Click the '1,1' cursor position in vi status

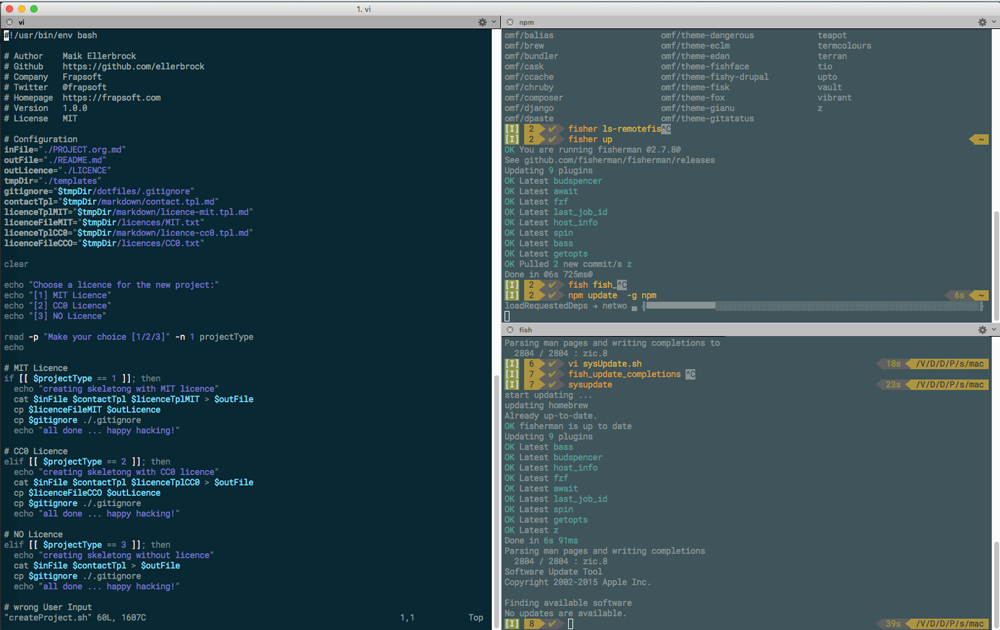(407, 618)
